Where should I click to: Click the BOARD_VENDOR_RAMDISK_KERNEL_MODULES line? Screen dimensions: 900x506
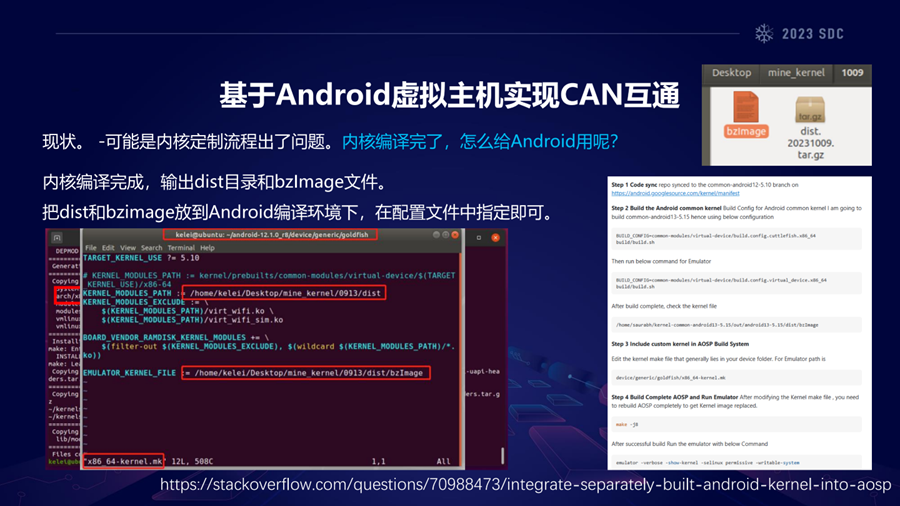tap(176, 337)
